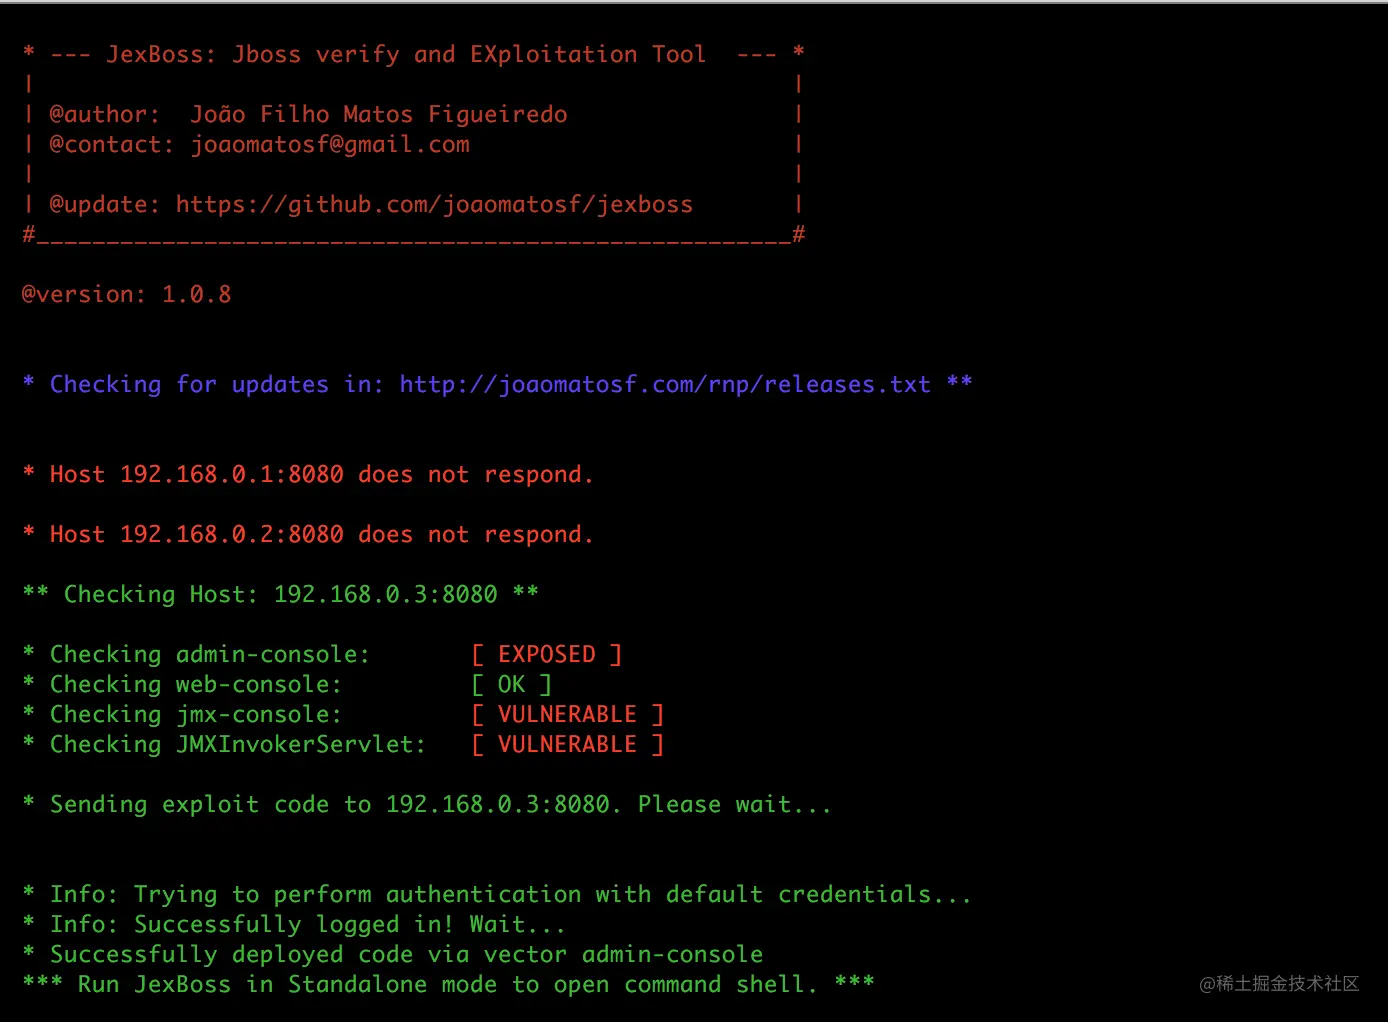Select the 'Checking Host: 192.168.0.3:8080' line

pos(281,595)
